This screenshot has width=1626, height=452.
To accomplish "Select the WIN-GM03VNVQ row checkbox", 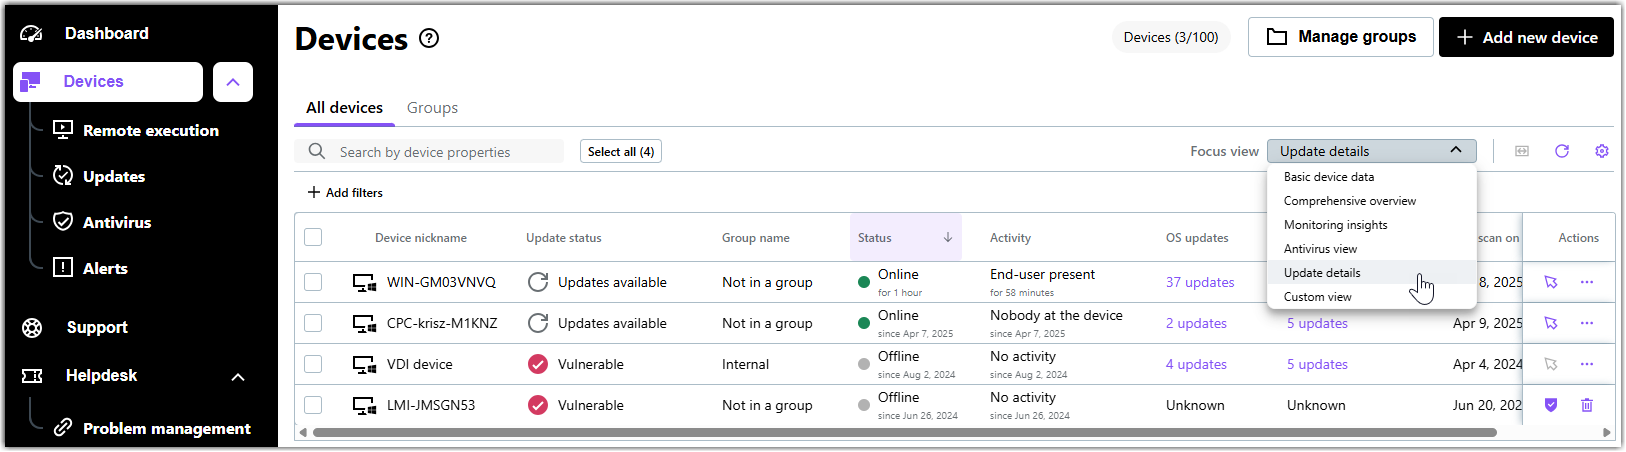I will [x=313, y=282].
